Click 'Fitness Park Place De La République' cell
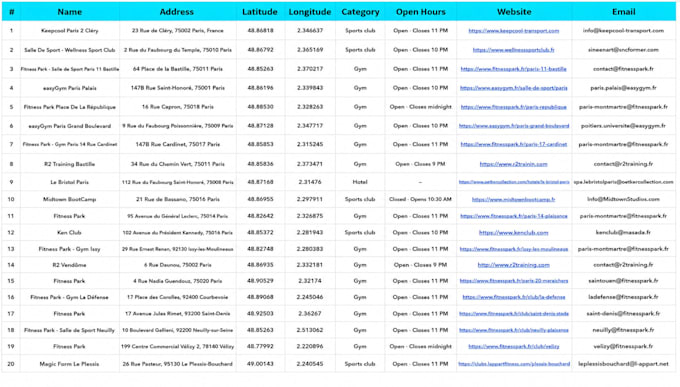The image size is (680, 387). point(69,107)
